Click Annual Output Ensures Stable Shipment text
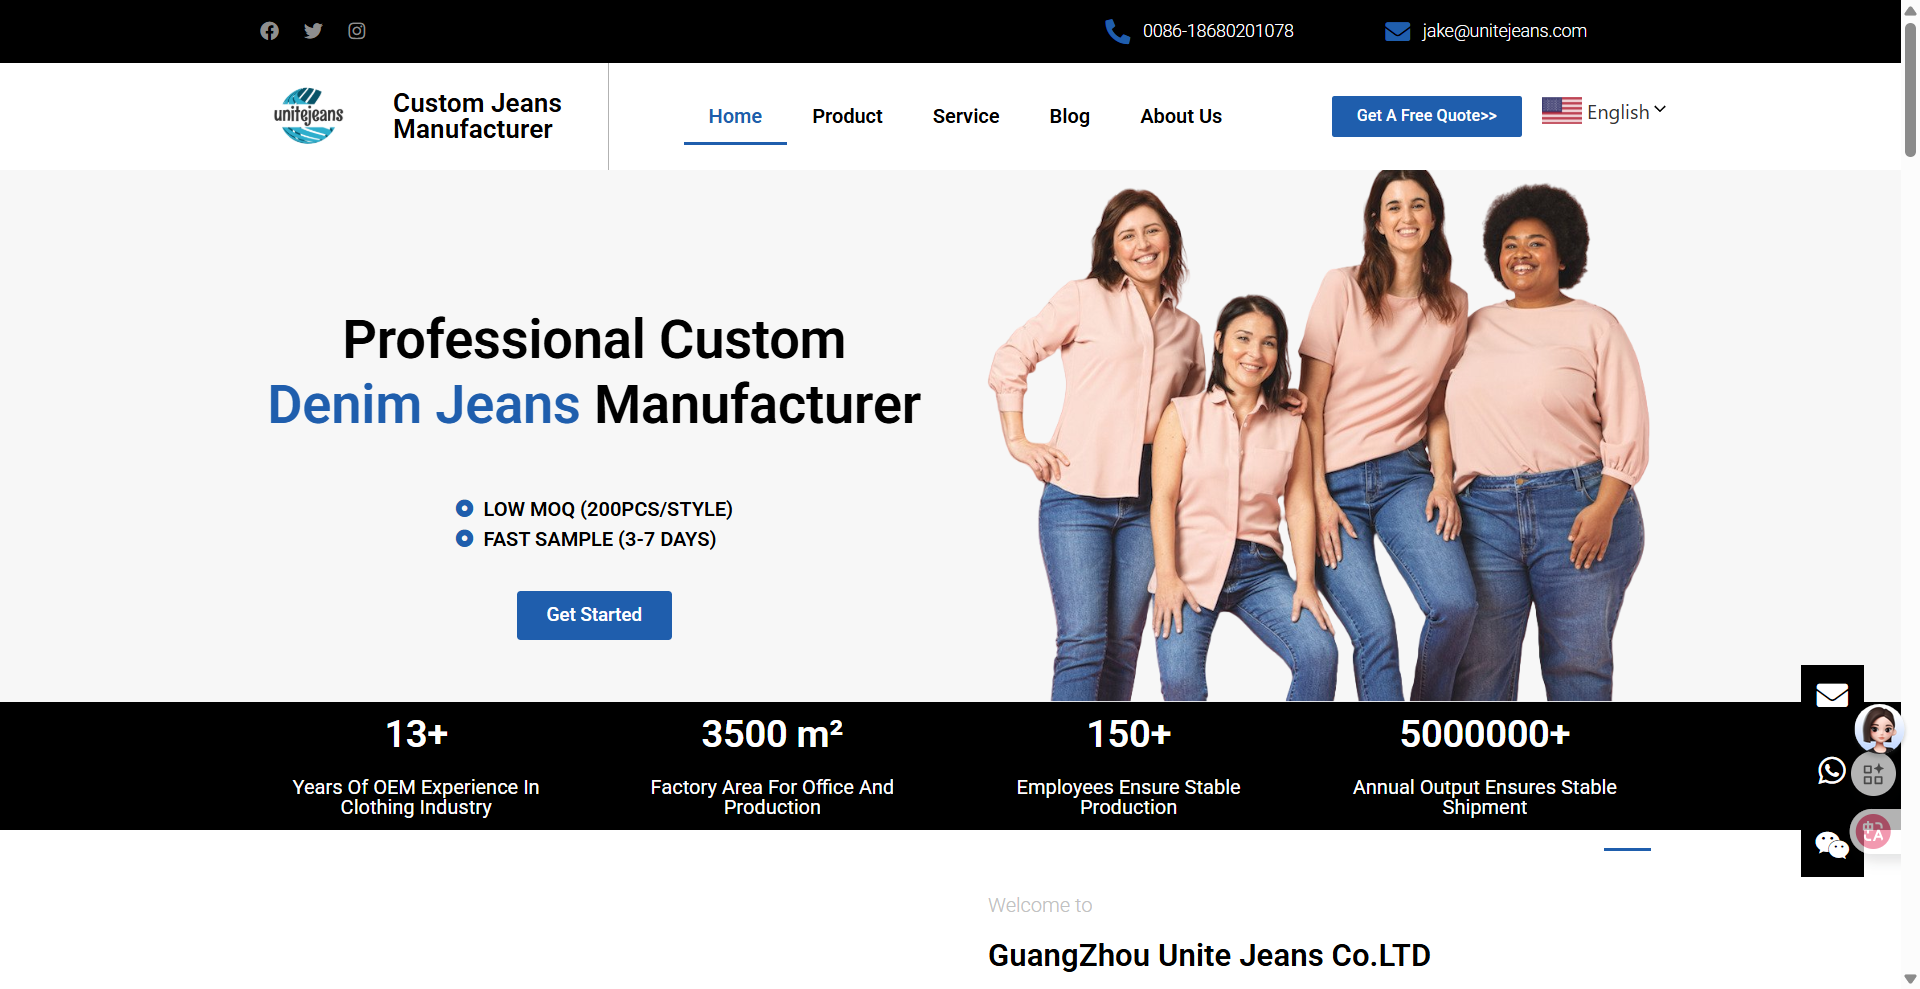Viewport: 1920px width, 989px height. point(1484,797)
